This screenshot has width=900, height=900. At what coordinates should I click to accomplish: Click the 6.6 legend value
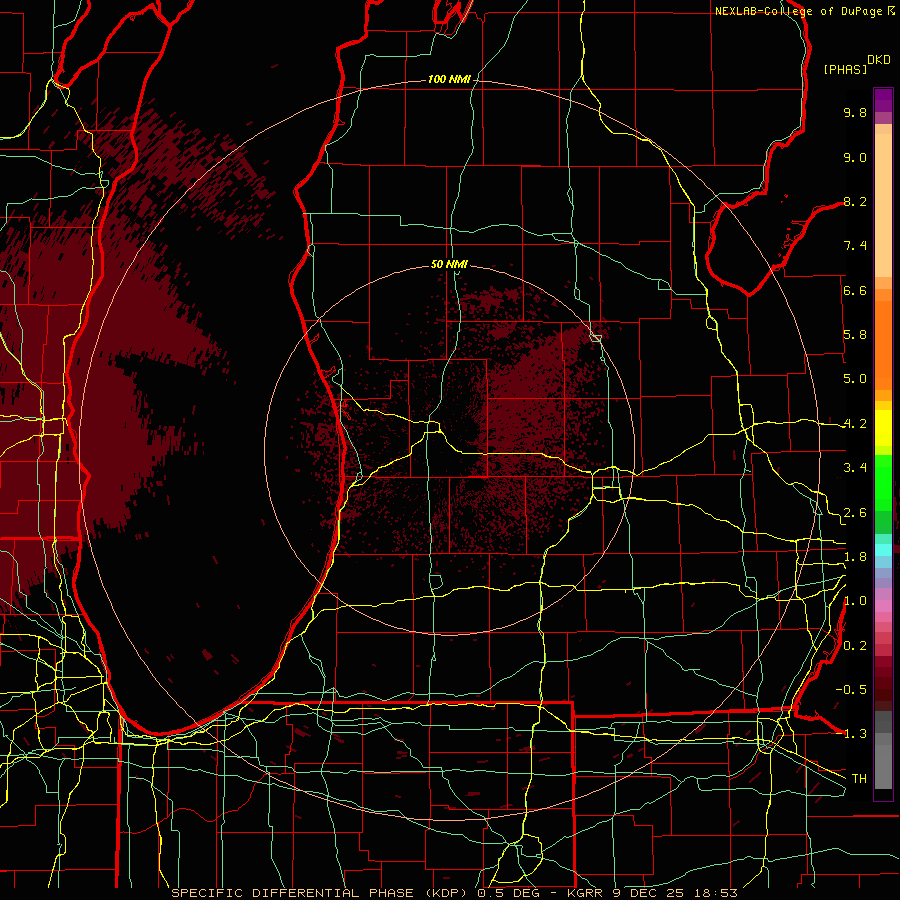(x=855, y=290)
